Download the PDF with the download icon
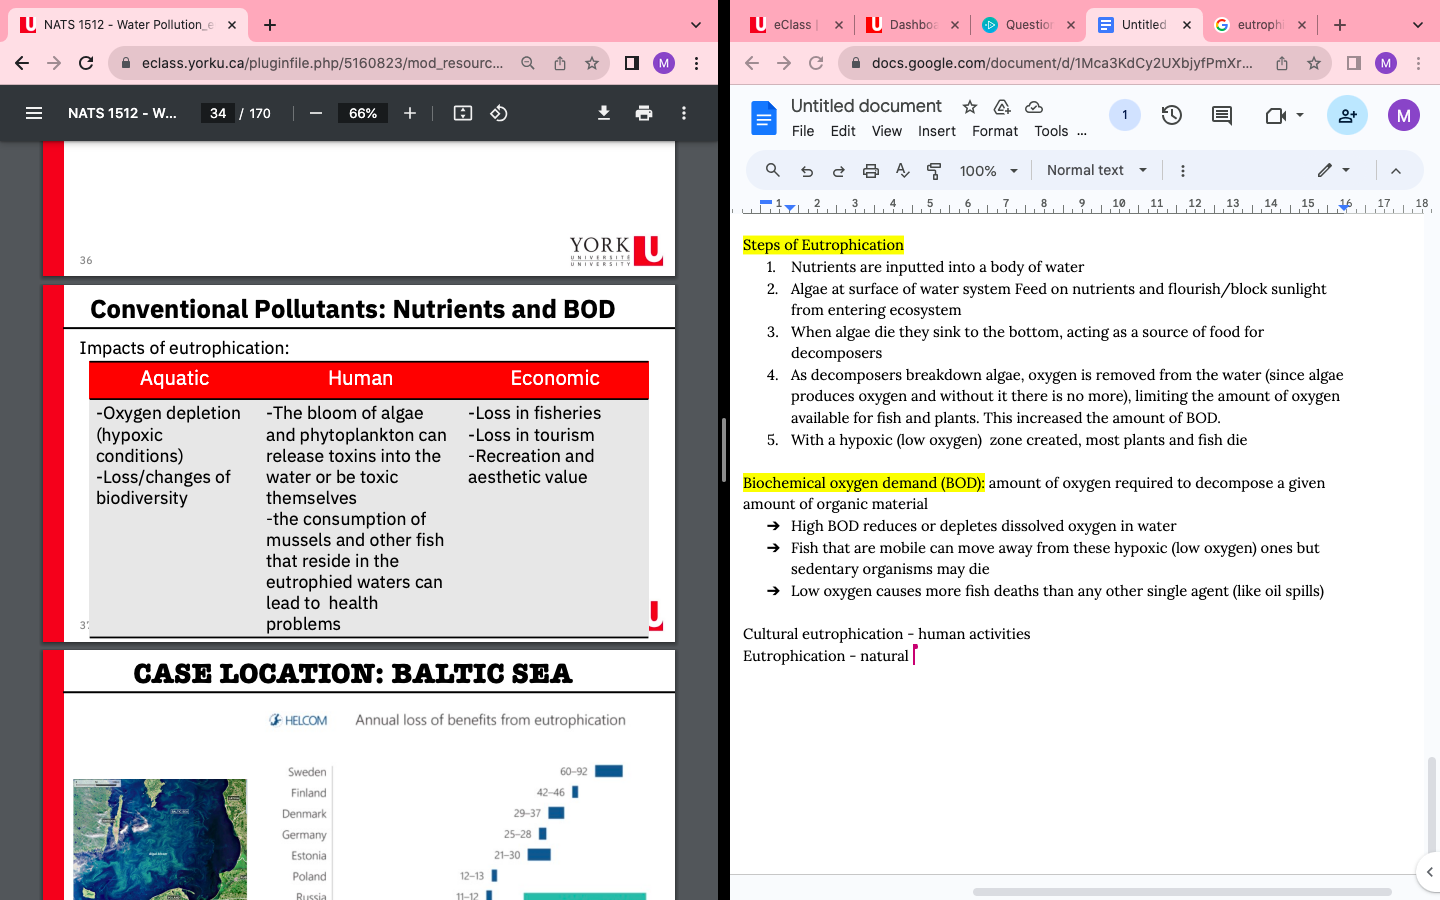The width and height of the screenshot is (1440, 900). click(x=604, y=113)
